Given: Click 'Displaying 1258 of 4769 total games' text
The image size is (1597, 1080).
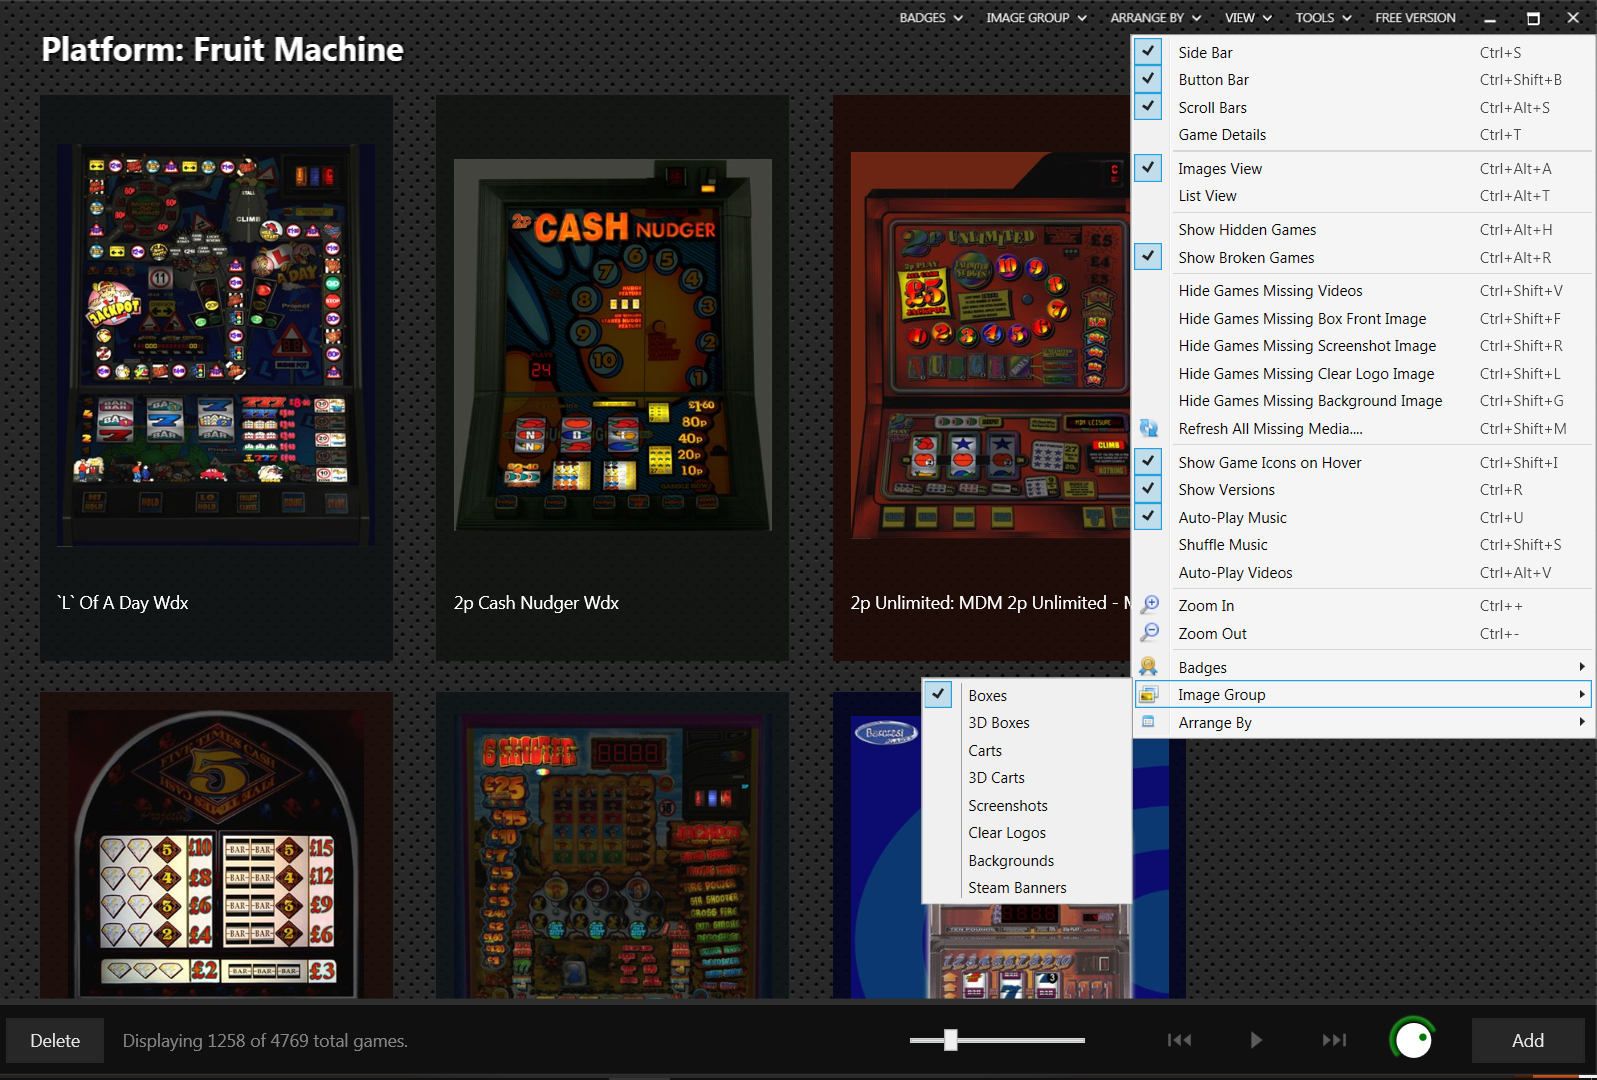Looking at the screenshot, I should 265,1040.
